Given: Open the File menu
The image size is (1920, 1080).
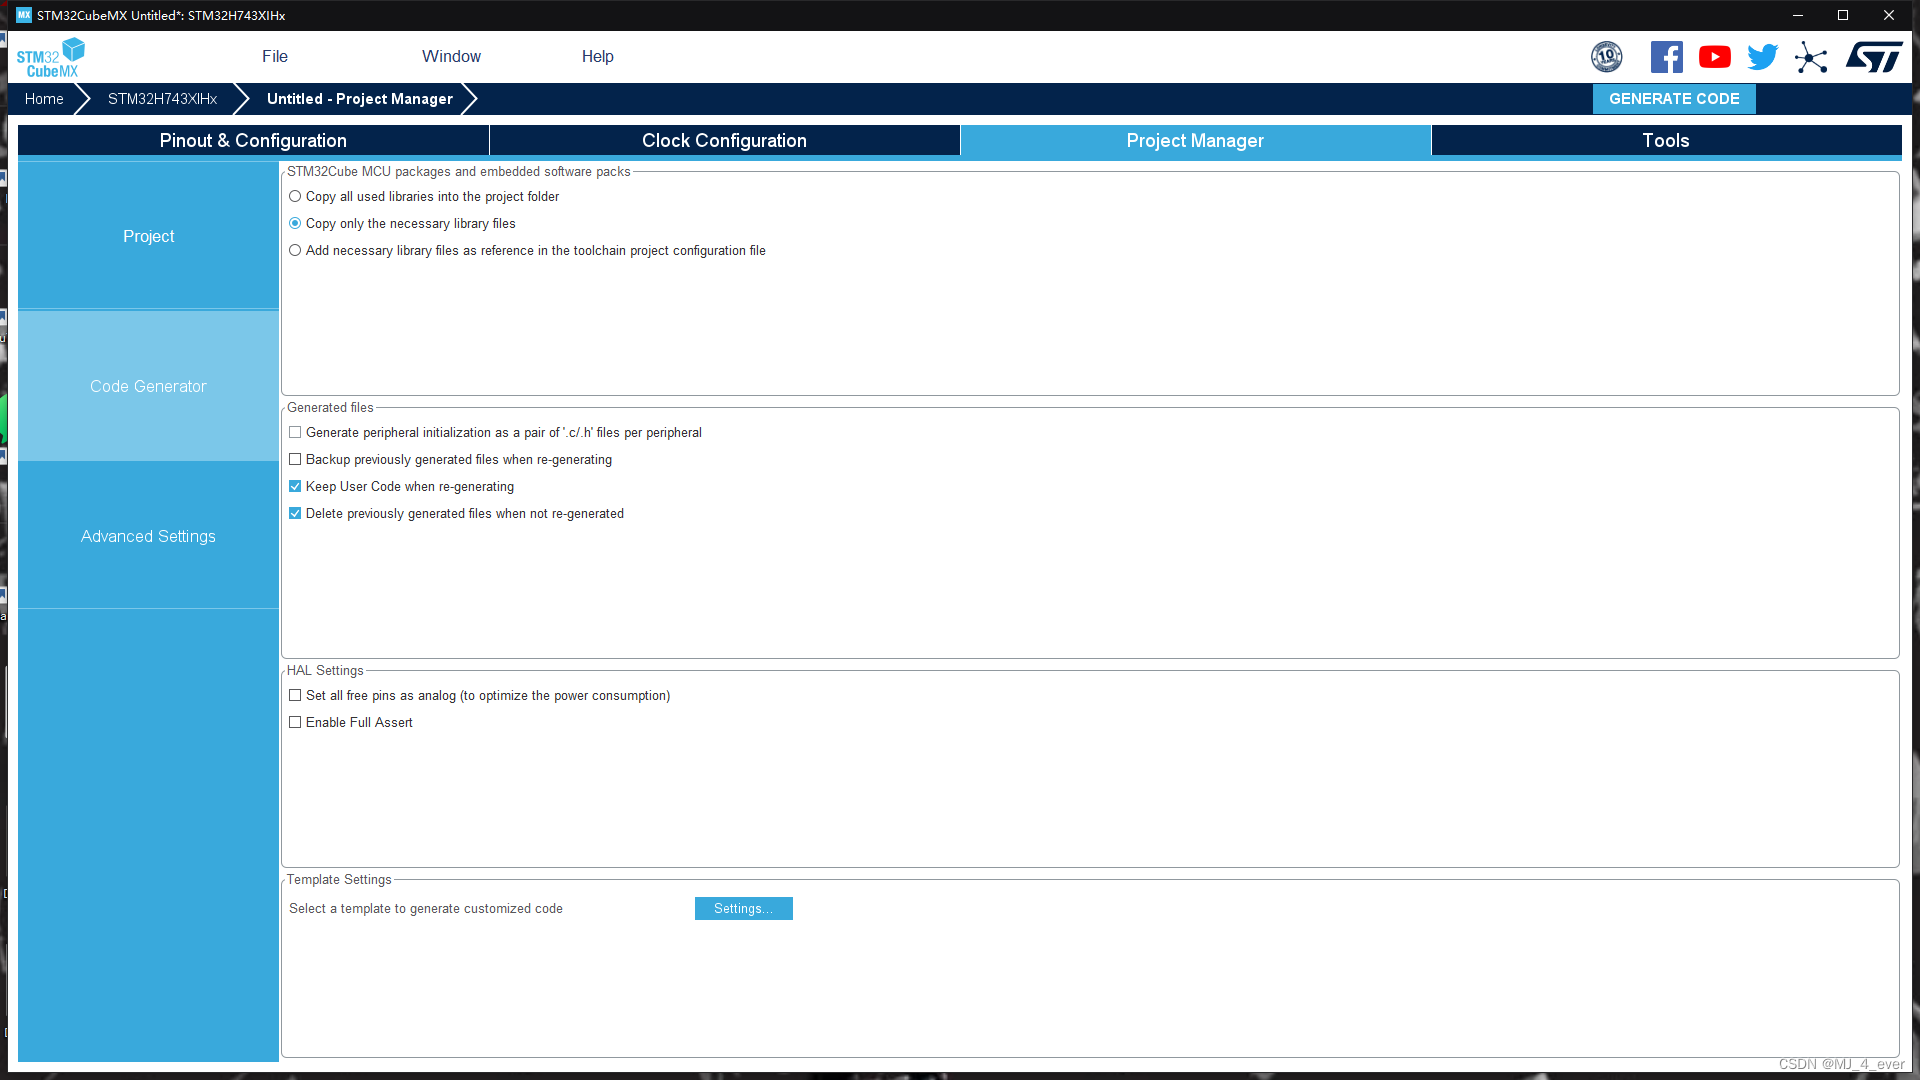Looking at the screenshot, I should pyautogui.click(x=274, y=57).
